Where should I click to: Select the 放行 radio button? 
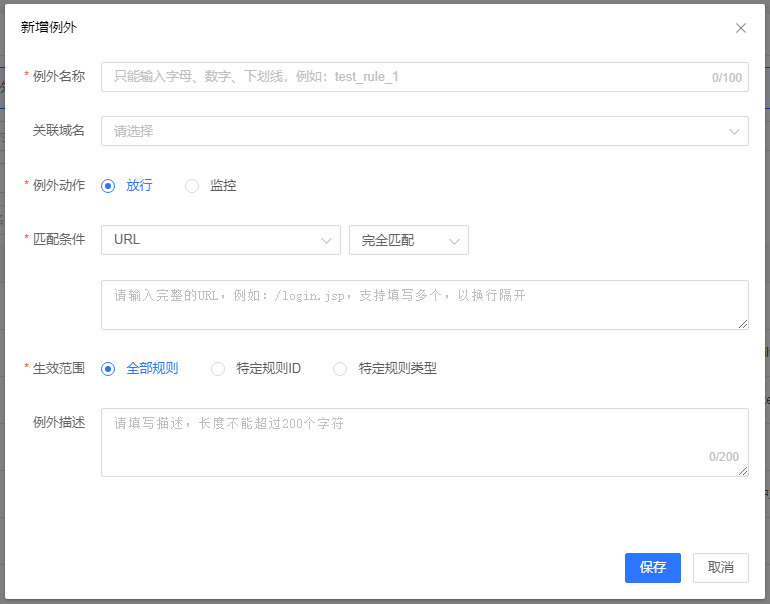(108, 186)
